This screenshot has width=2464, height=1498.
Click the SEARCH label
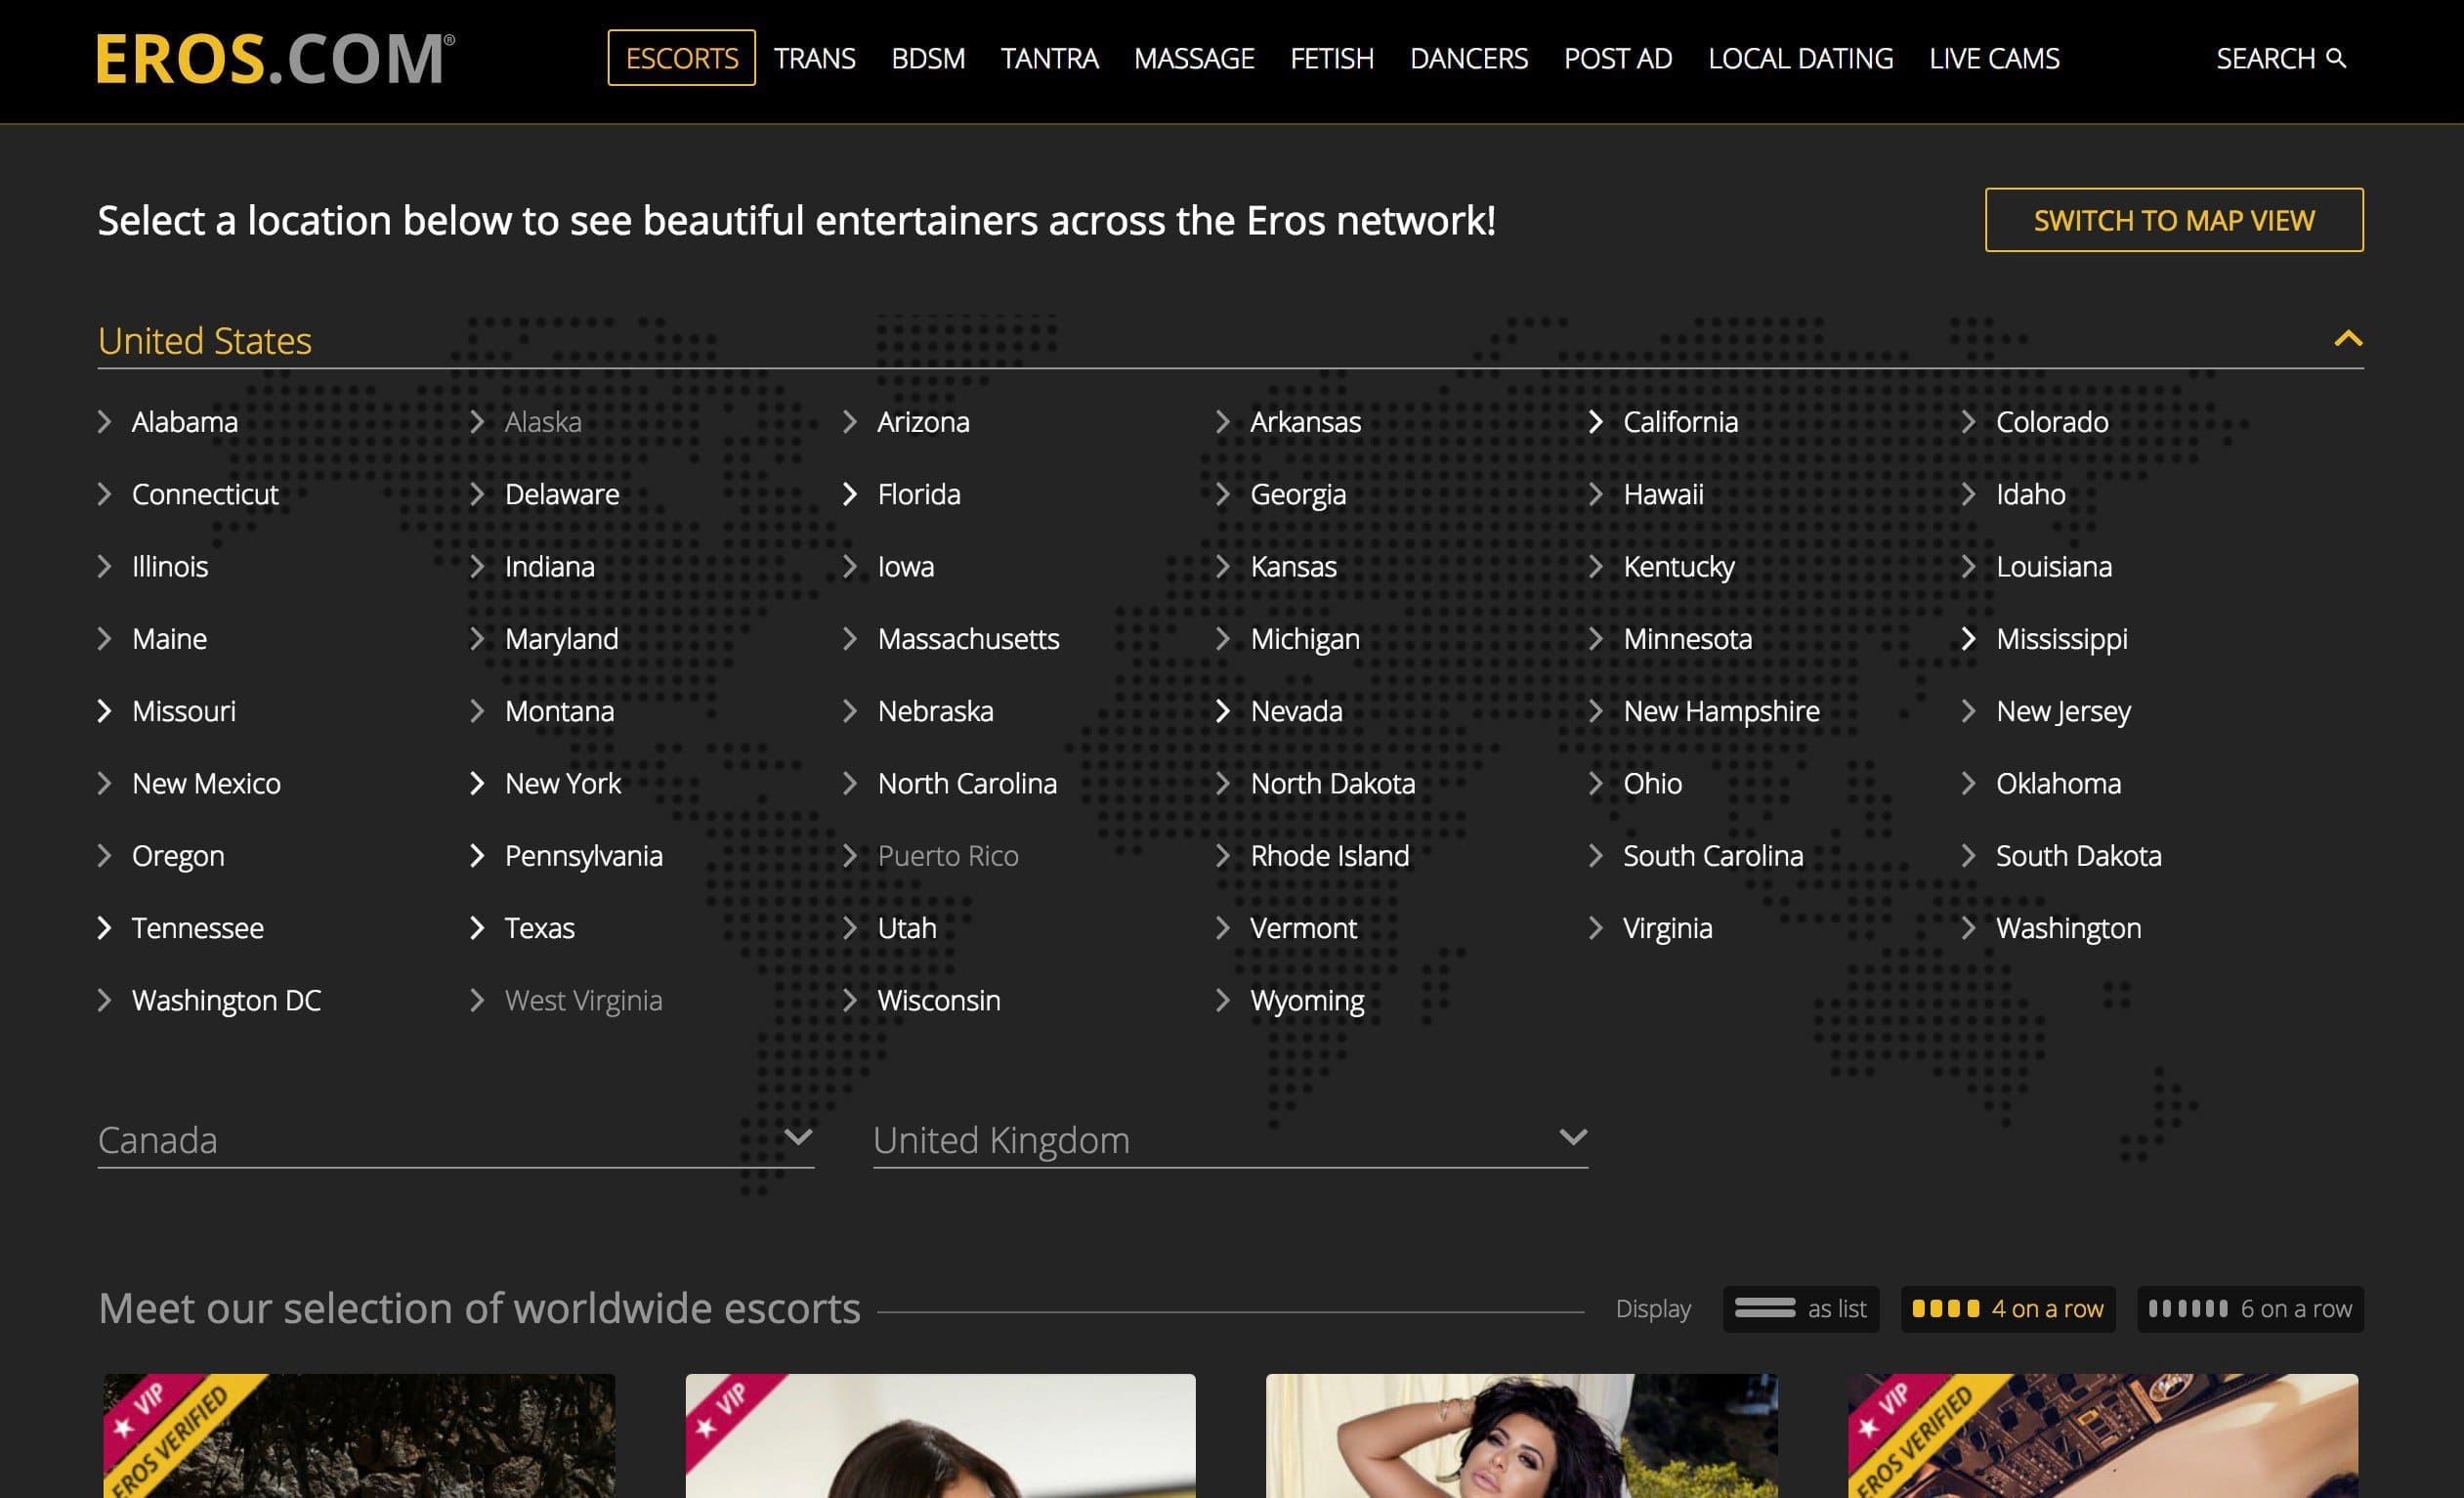click(2265, 58)
